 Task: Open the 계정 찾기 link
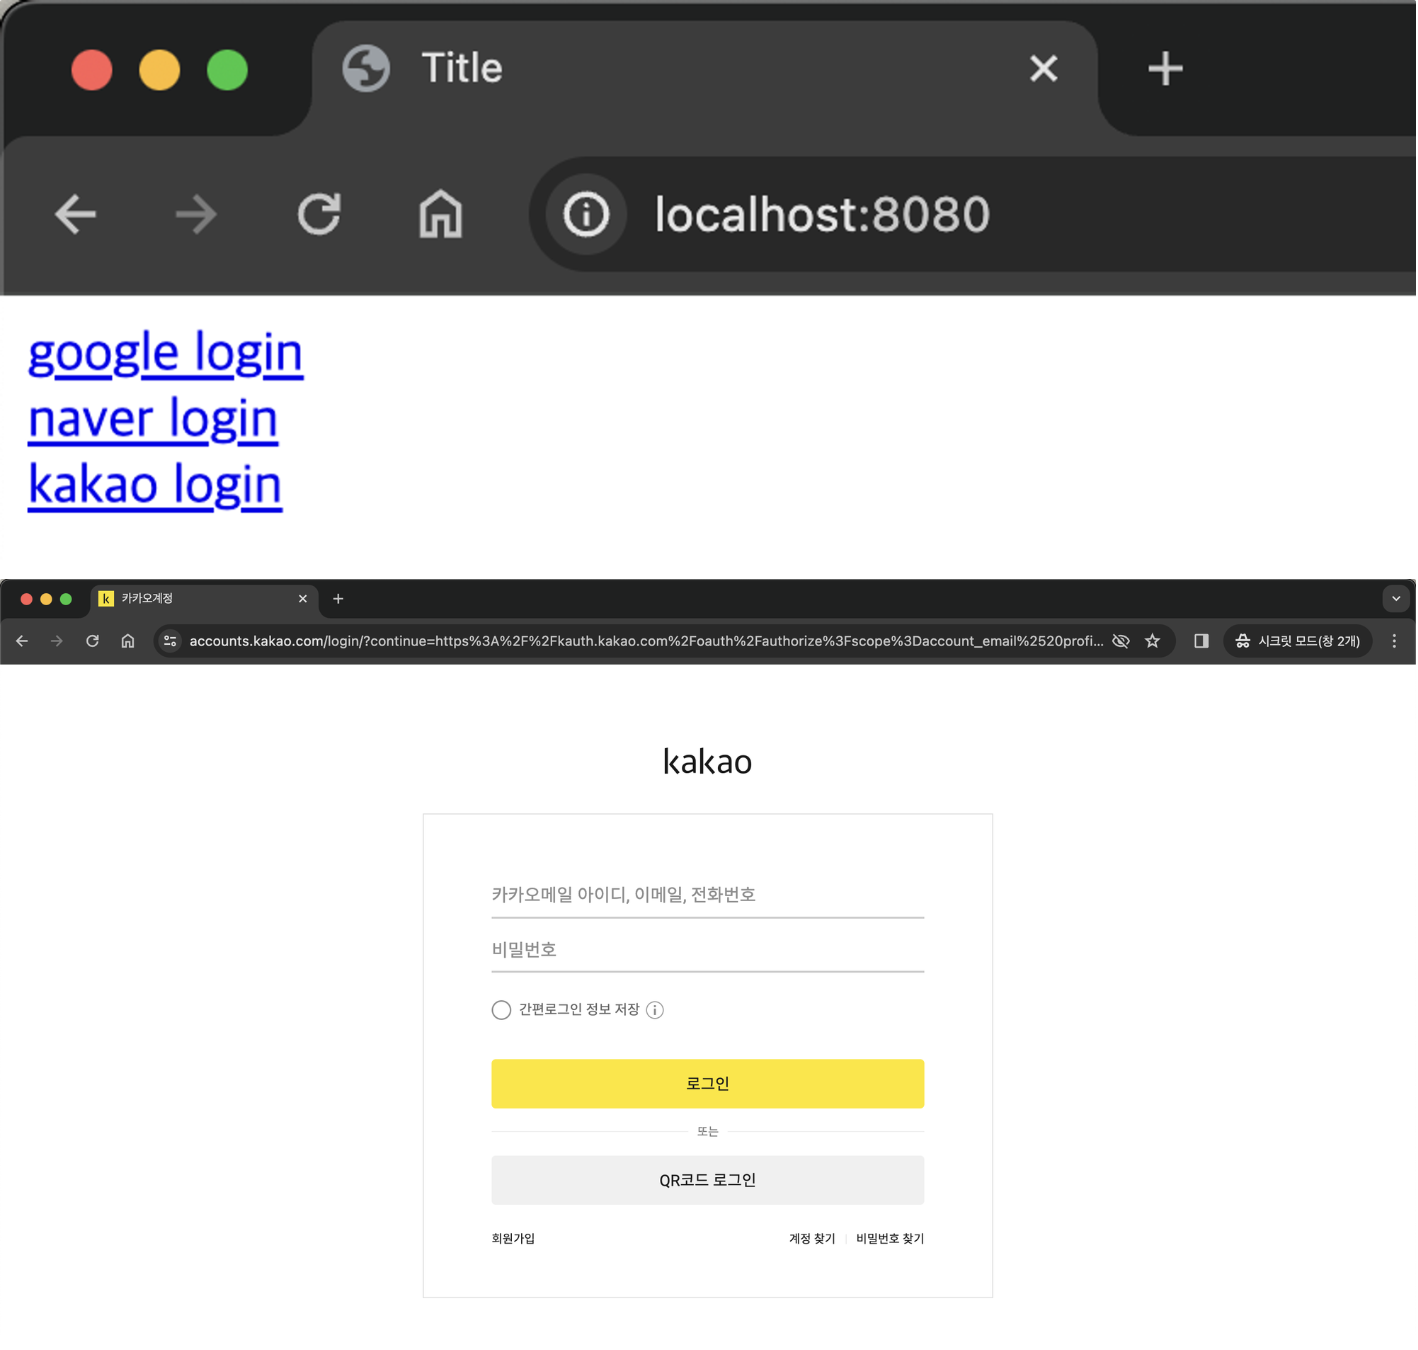(812, 1238)
